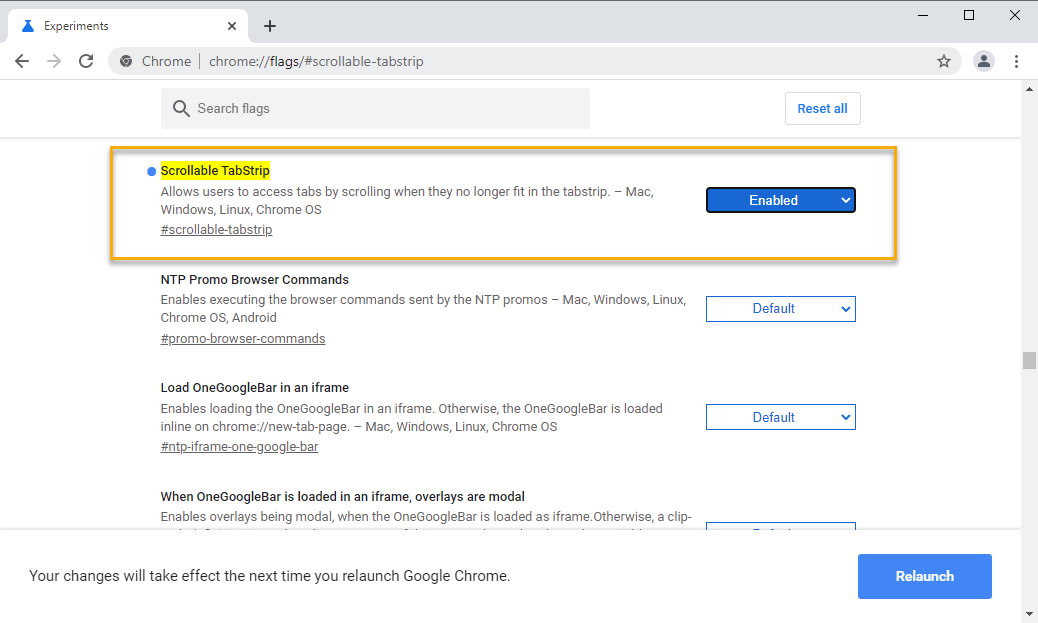This screenshot has width=1038, height=623.
Task: Click the Reset all button
Action: pyautogui.click(x=822, y=108)
